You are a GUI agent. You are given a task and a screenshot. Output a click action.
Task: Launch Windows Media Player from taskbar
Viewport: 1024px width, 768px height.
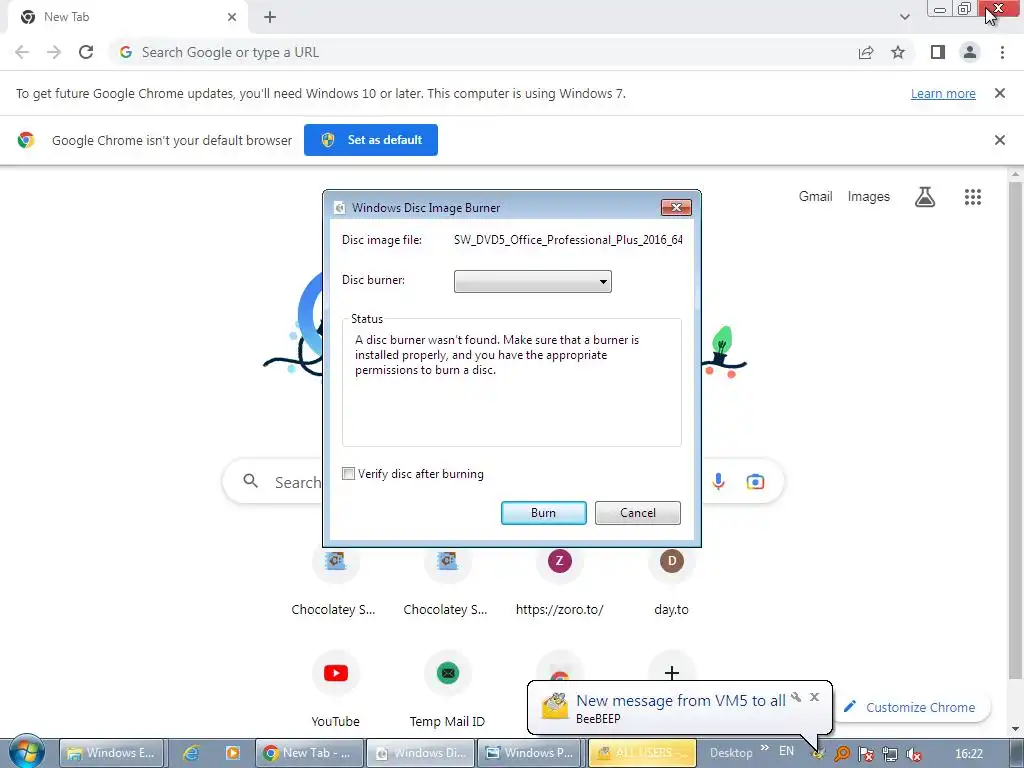pyautogui.click(x=232, y=753)
